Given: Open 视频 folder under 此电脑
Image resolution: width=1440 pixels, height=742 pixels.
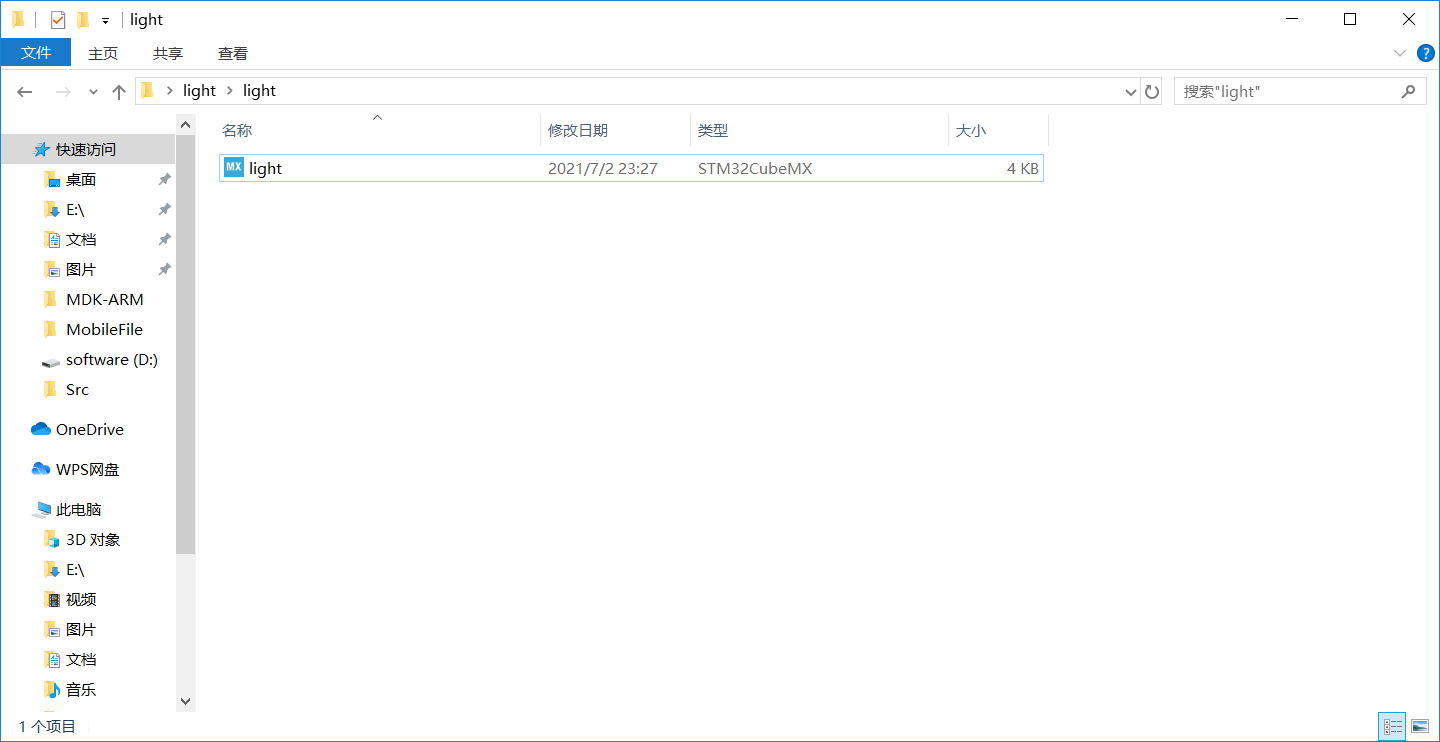Looking at the screenshot, I should click(81, 600).
